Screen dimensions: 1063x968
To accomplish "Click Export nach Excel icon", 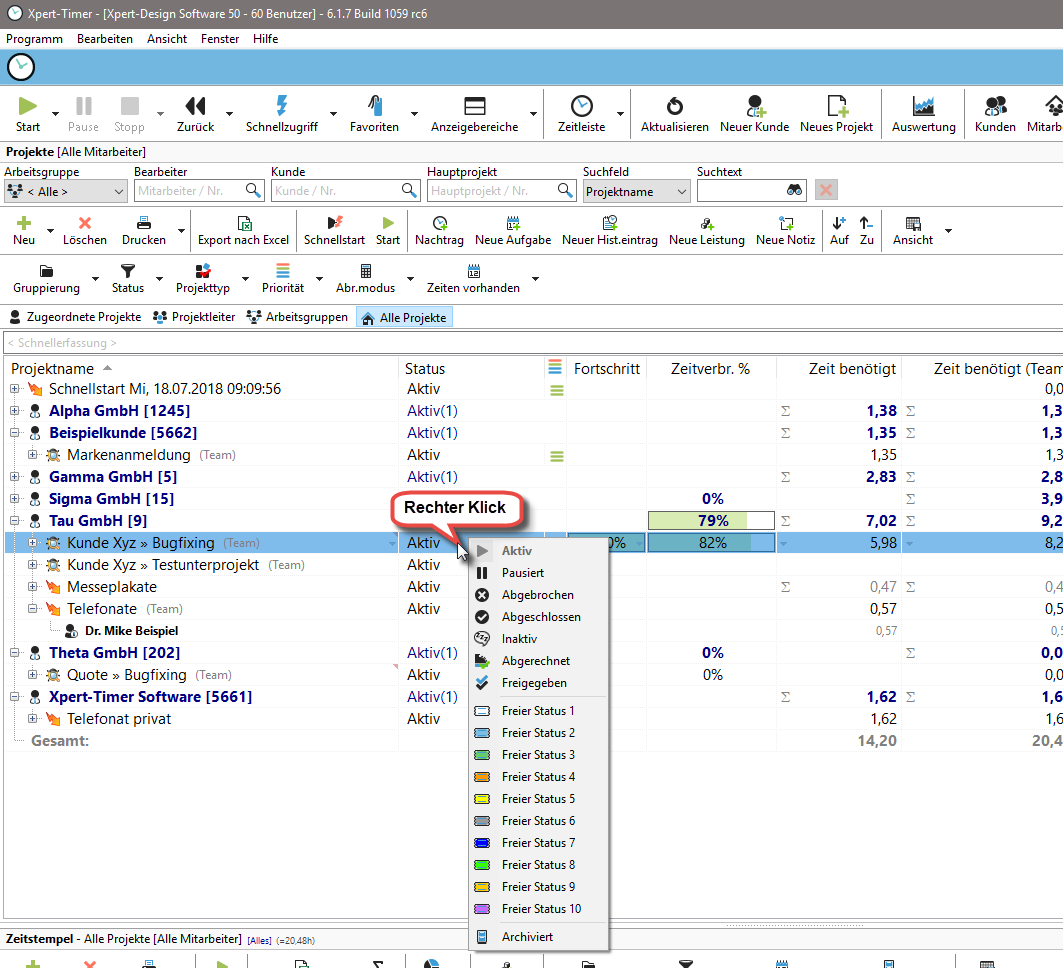I will pos(243,223).
